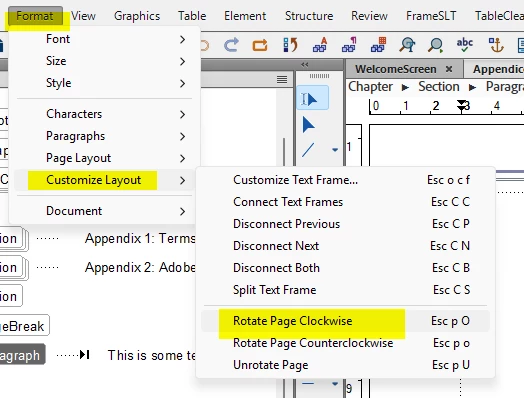The width and height of the screenshot is (524, 398).
Task: Select the Customize Layout menu item
Action: [x=105, y=180]
